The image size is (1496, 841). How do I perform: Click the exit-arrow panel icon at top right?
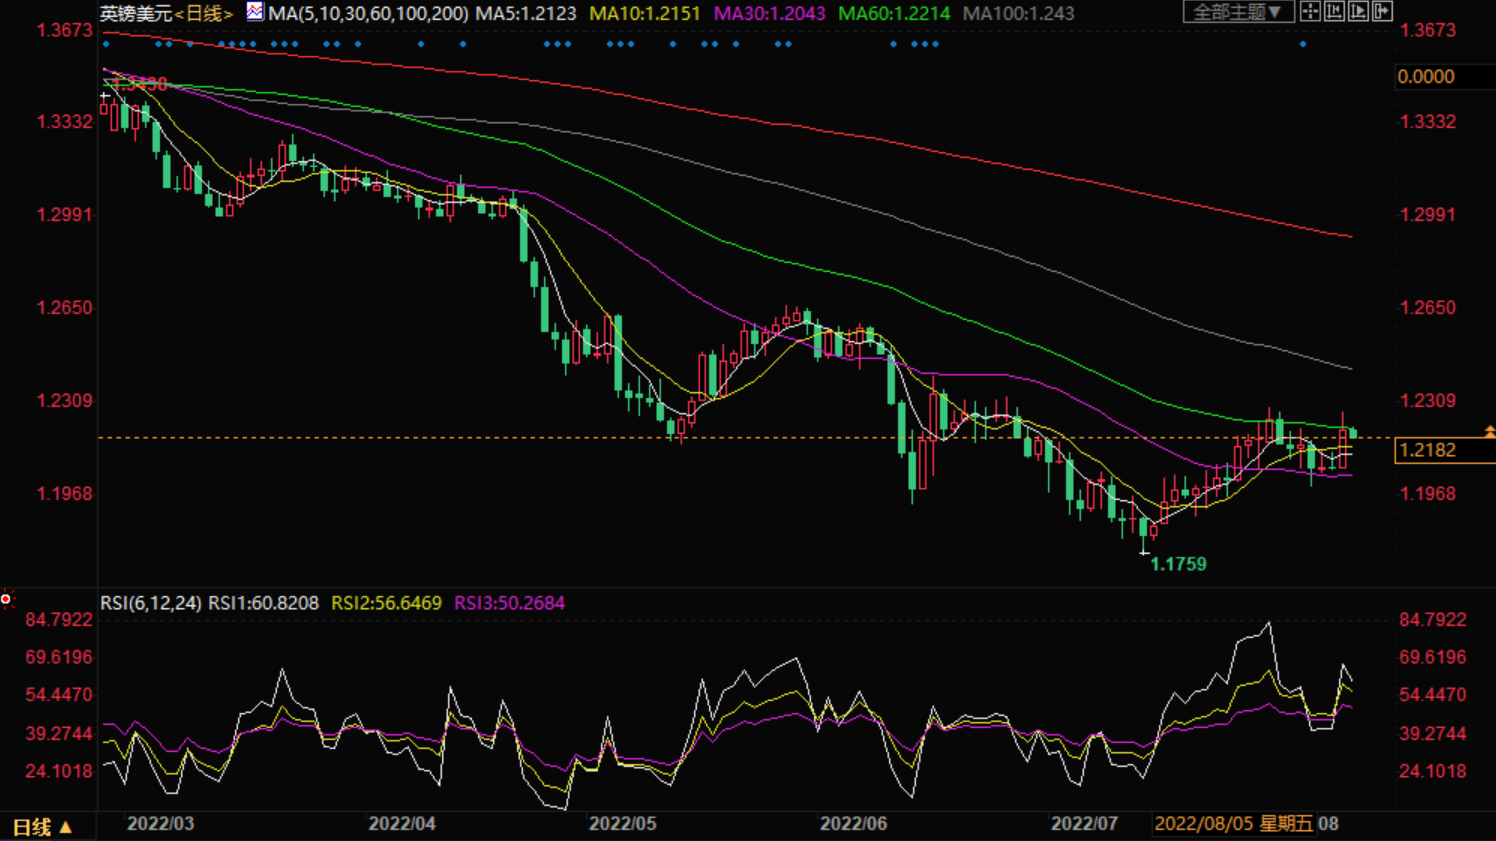pyautogui.click(x=1382, y=12)
